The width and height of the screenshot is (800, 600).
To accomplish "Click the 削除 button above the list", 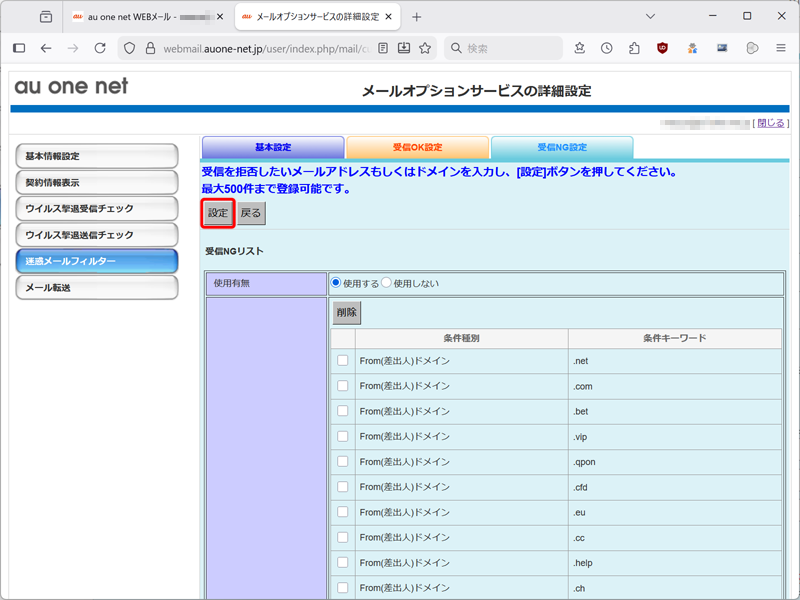I will pos(346,312).
